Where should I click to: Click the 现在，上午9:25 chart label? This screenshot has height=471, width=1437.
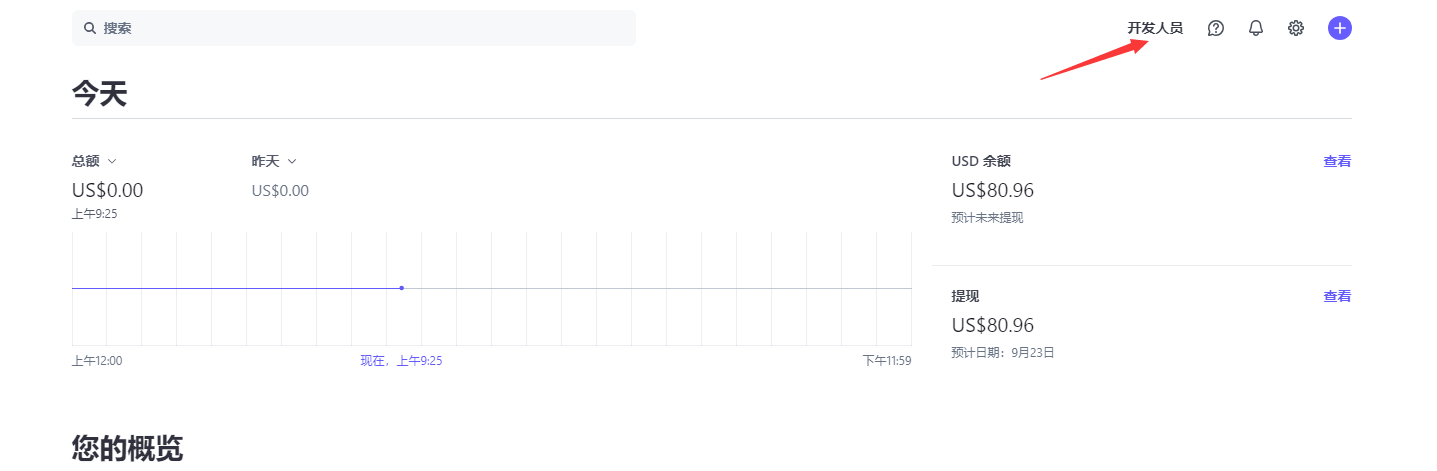(401, 361)
